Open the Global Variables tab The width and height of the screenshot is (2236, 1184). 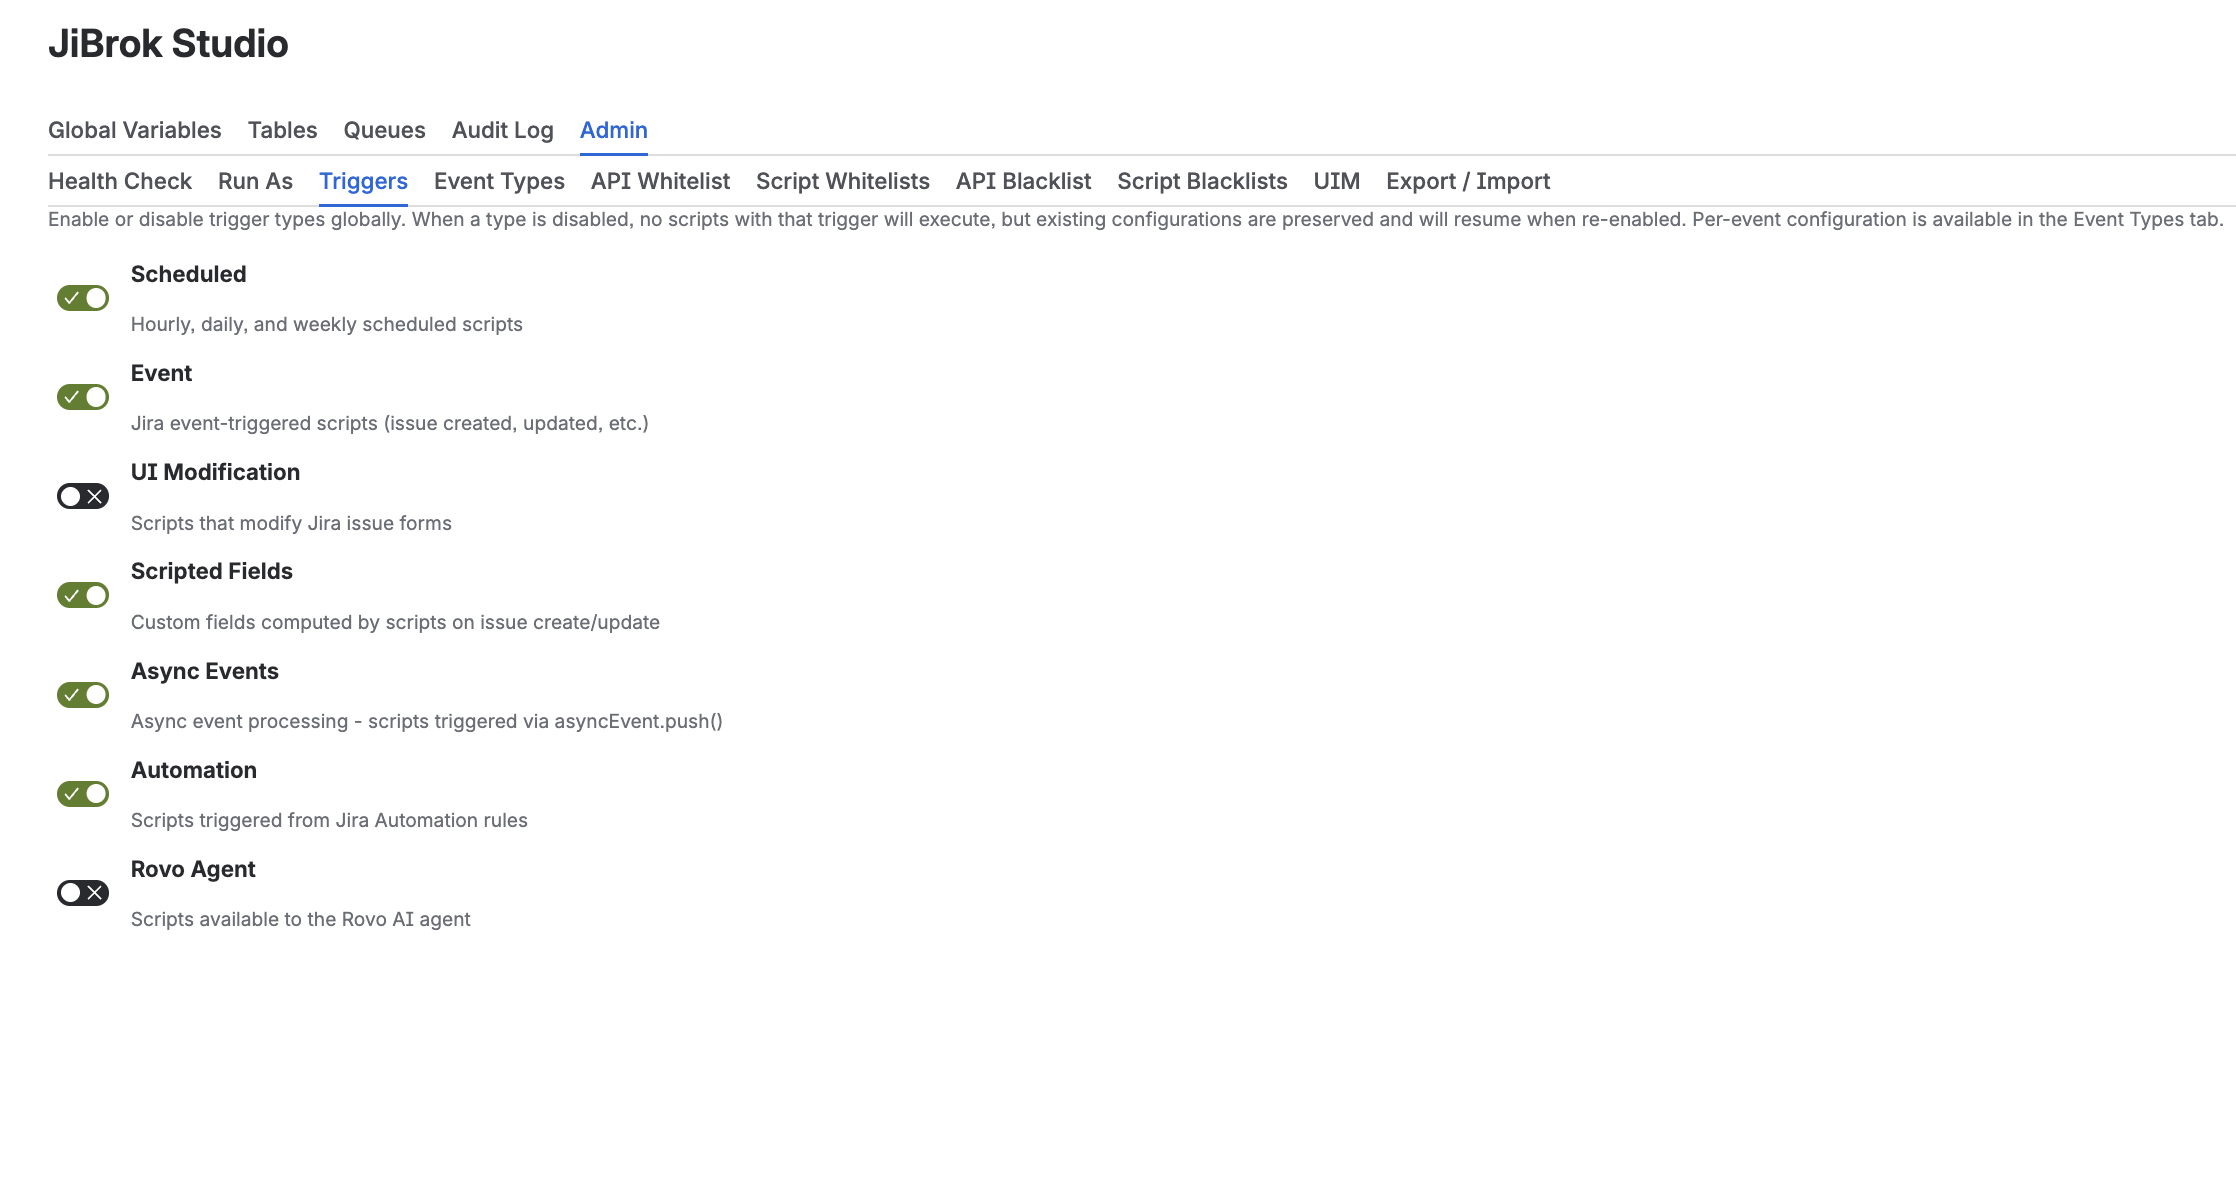point(135,130)
